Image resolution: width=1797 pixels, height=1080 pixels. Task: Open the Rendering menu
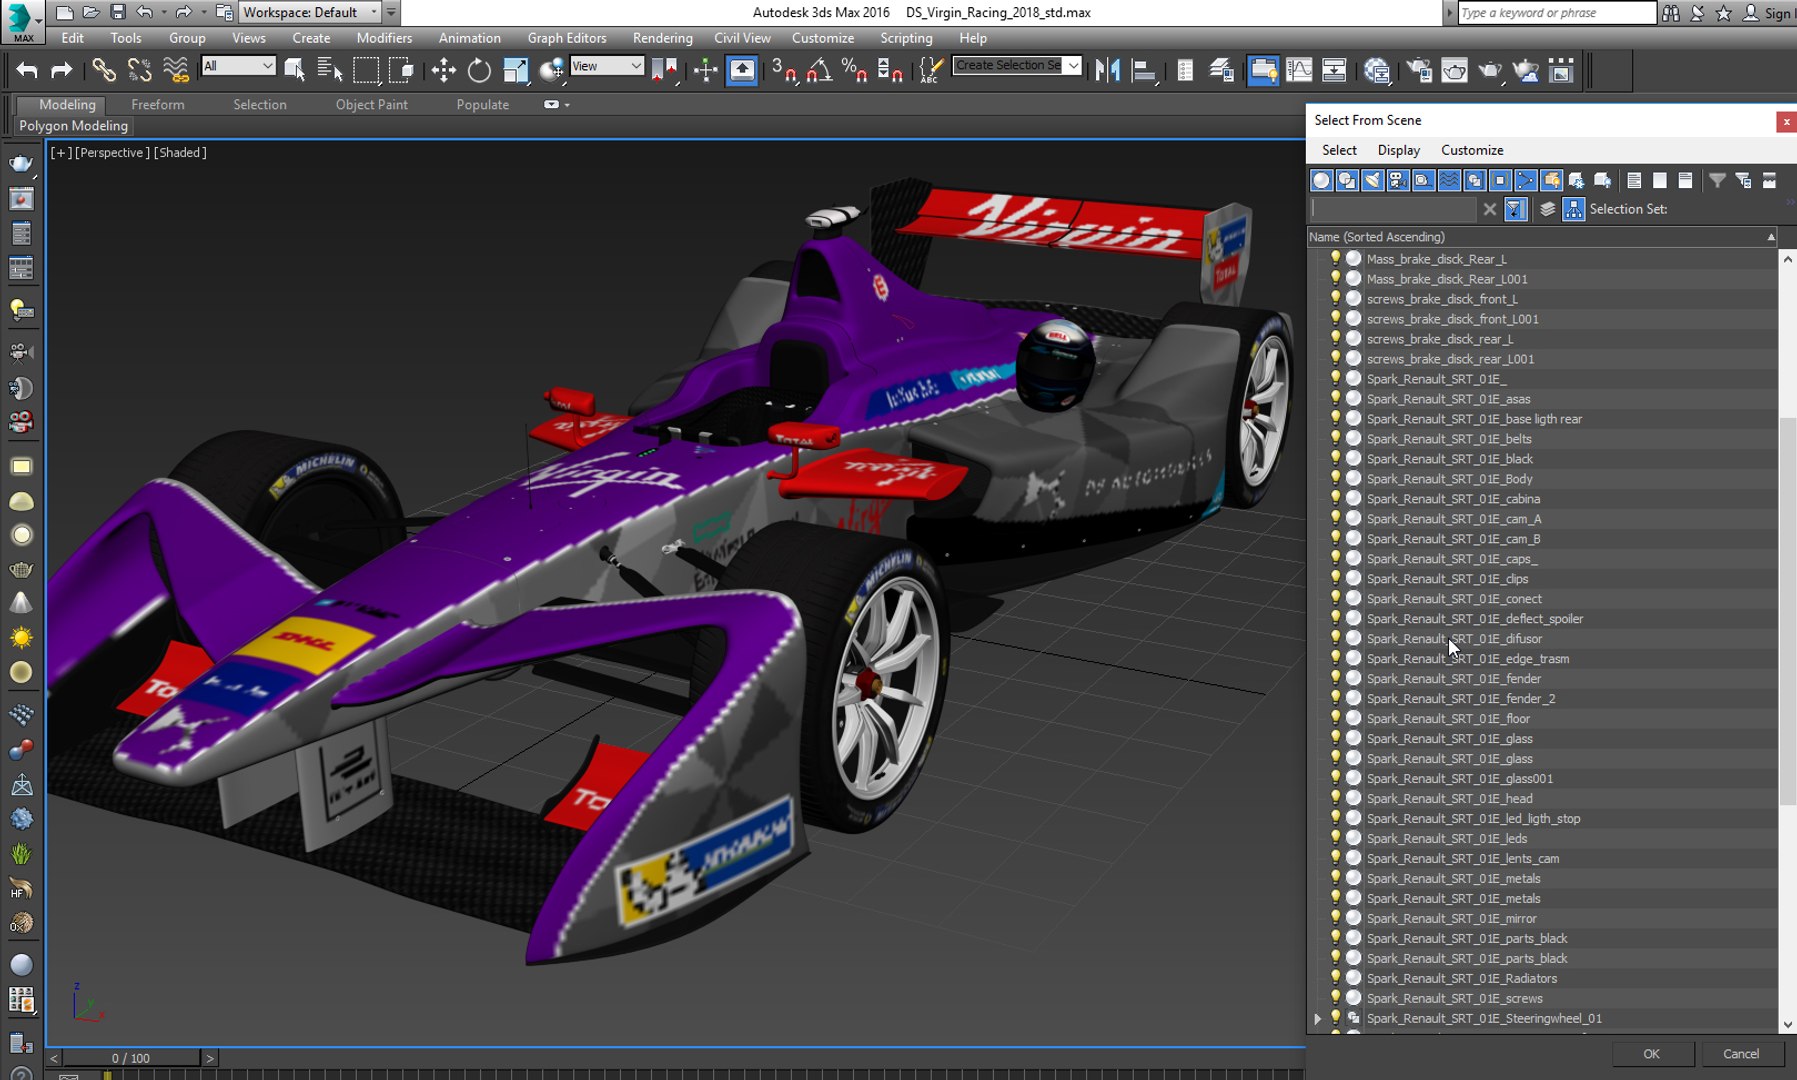point(662,38)
